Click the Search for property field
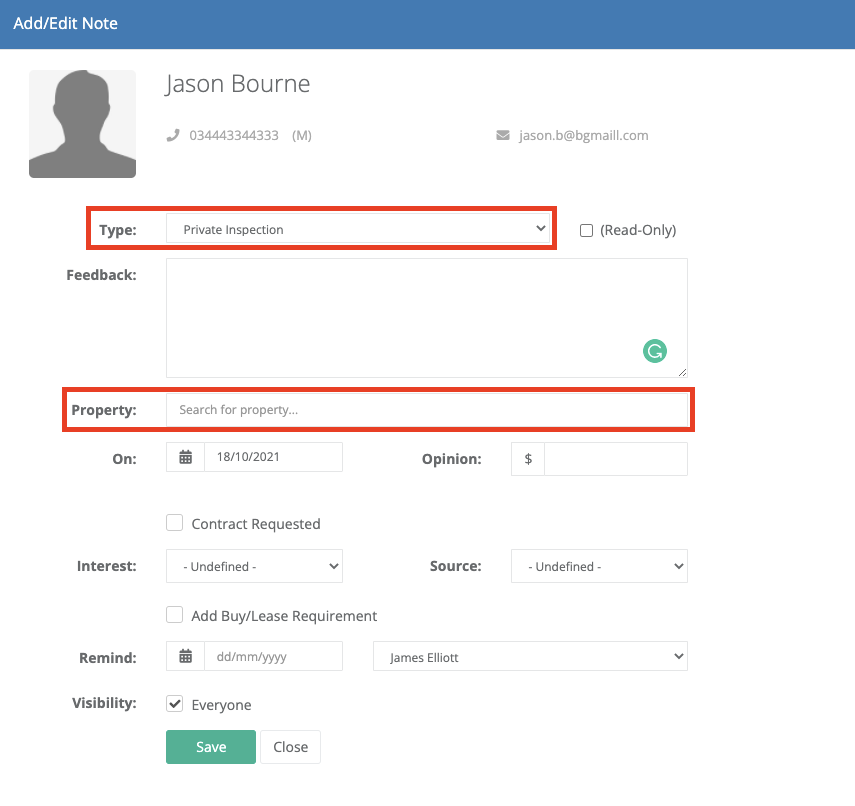855x806 pixels. (428, 410)
